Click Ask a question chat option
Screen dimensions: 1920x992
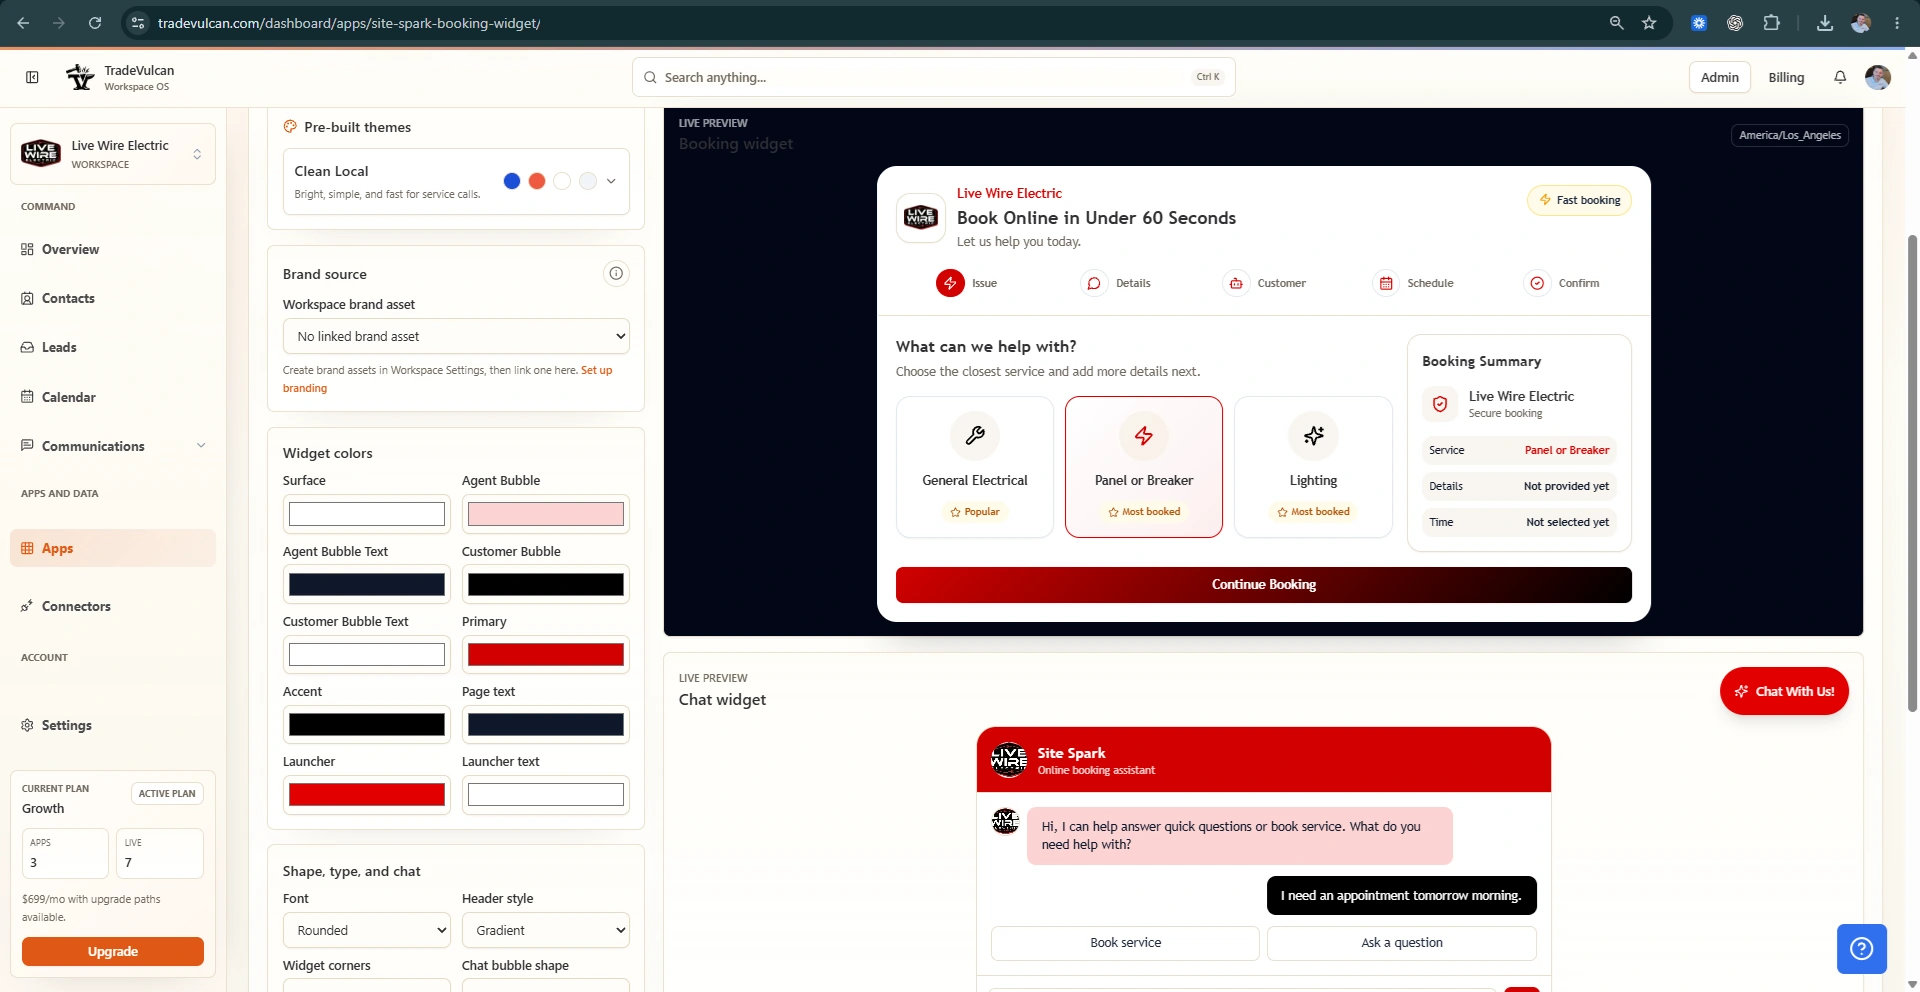1402,943
